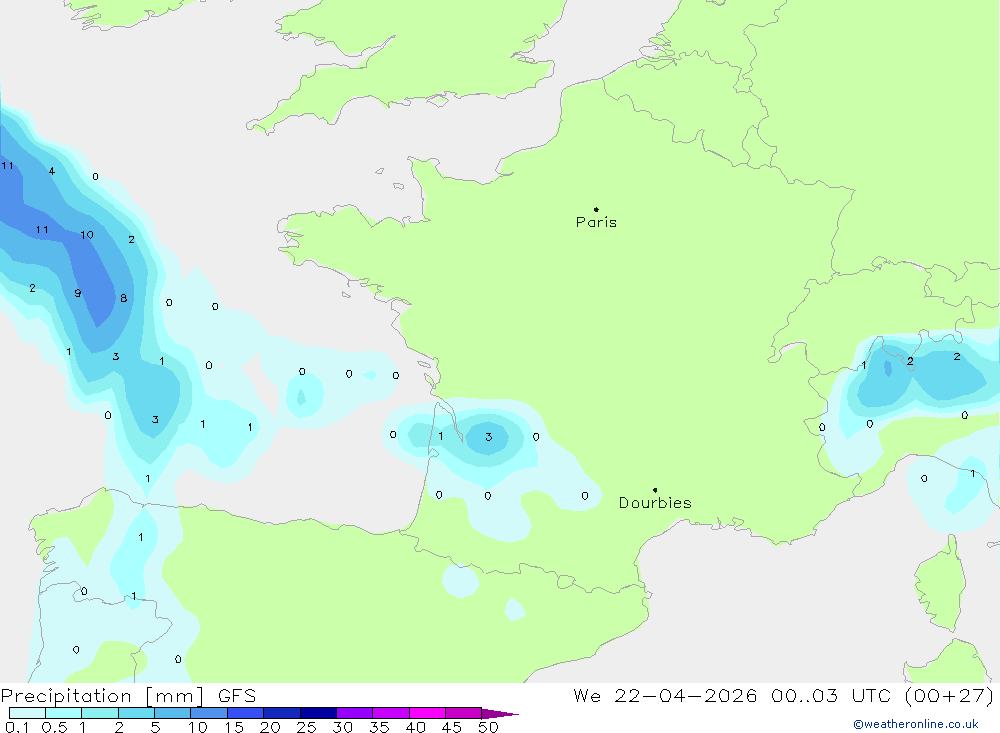
Task: Click the legend label '0.5'
Action: (x=54, y=727)
